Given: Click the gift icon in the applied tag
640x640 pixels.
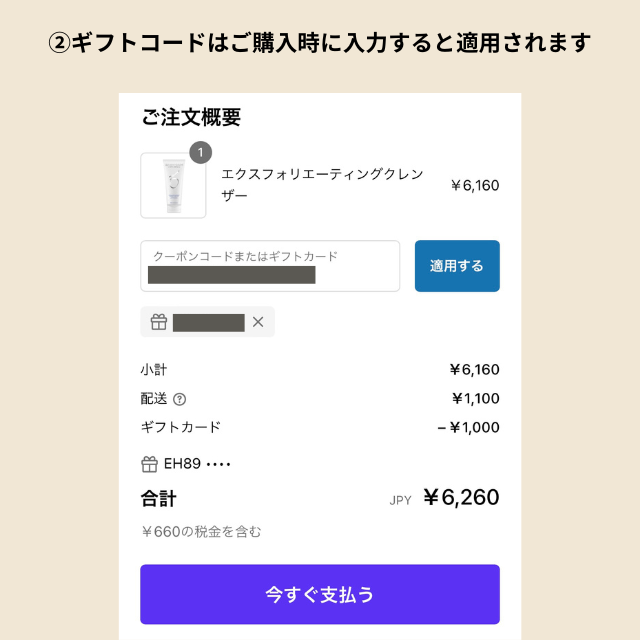Looking at the screenshot, I should 158,322.
